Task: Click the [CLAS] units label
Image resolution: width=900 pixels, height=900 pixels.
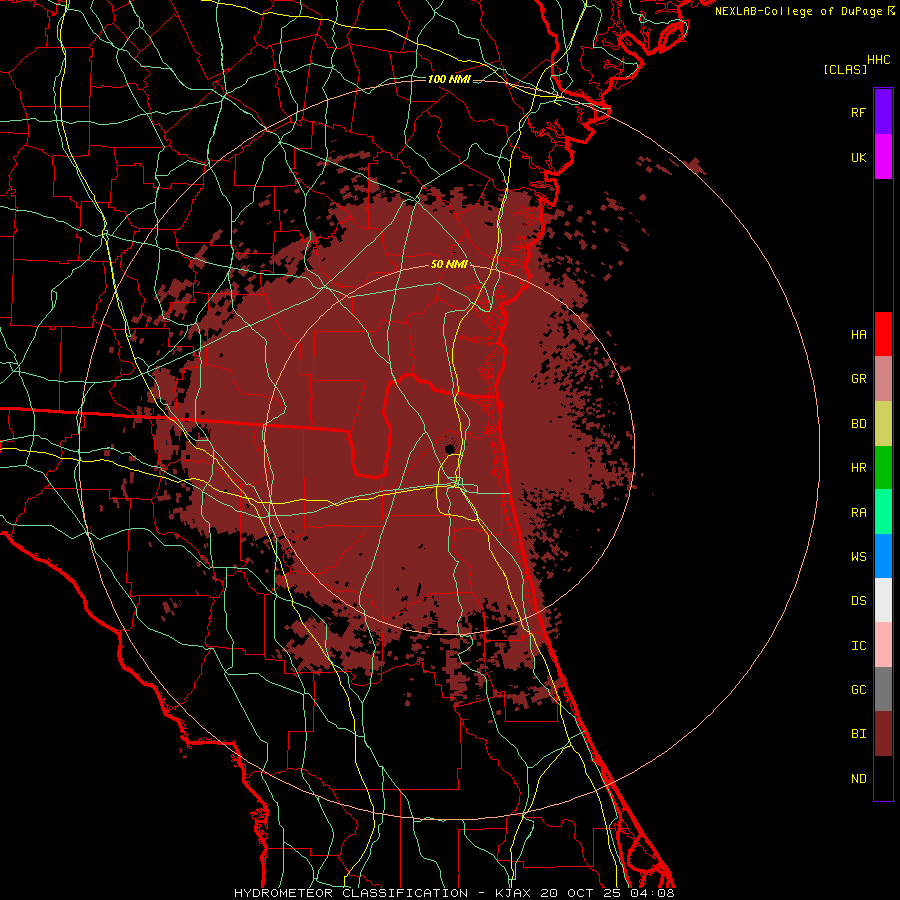Action: 845,70
